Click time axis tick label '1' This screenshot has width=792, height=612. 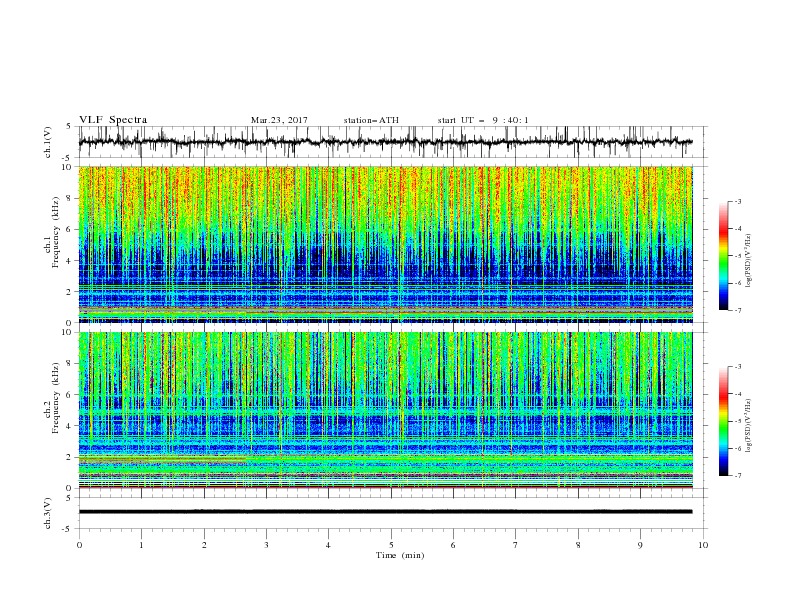[x=141, y=545]
